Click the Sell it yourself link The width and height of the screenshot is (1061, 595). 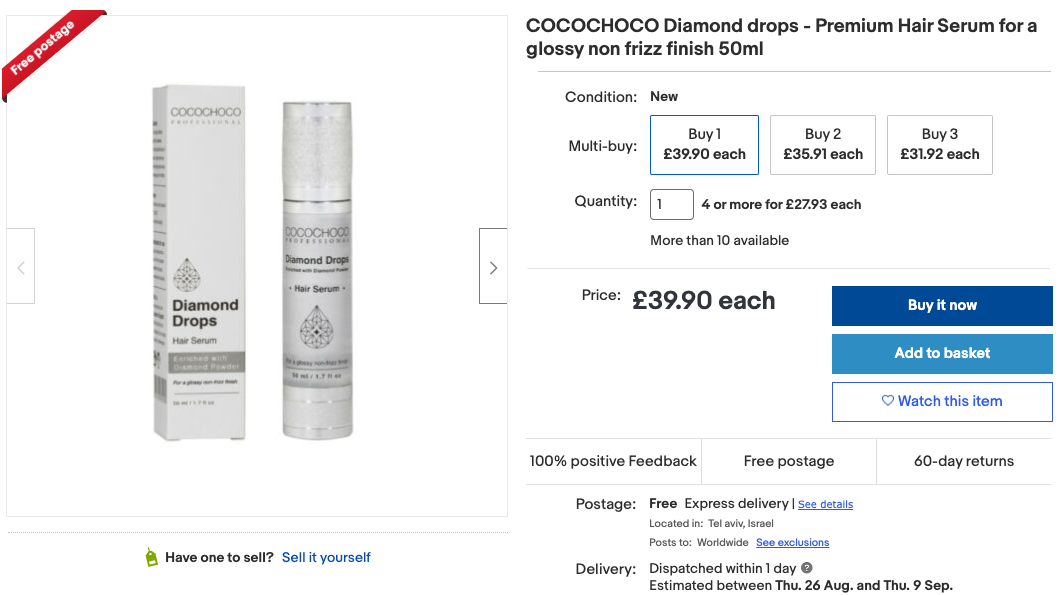(x=328, y=559)
